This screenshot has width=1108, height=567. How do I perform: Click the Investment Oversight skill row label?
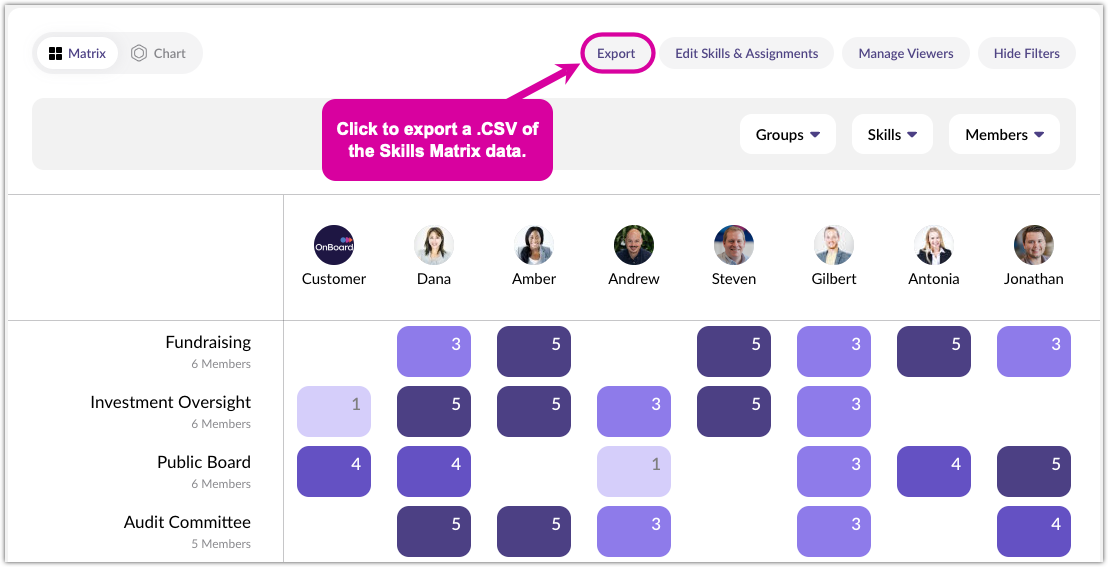[170, 402]
